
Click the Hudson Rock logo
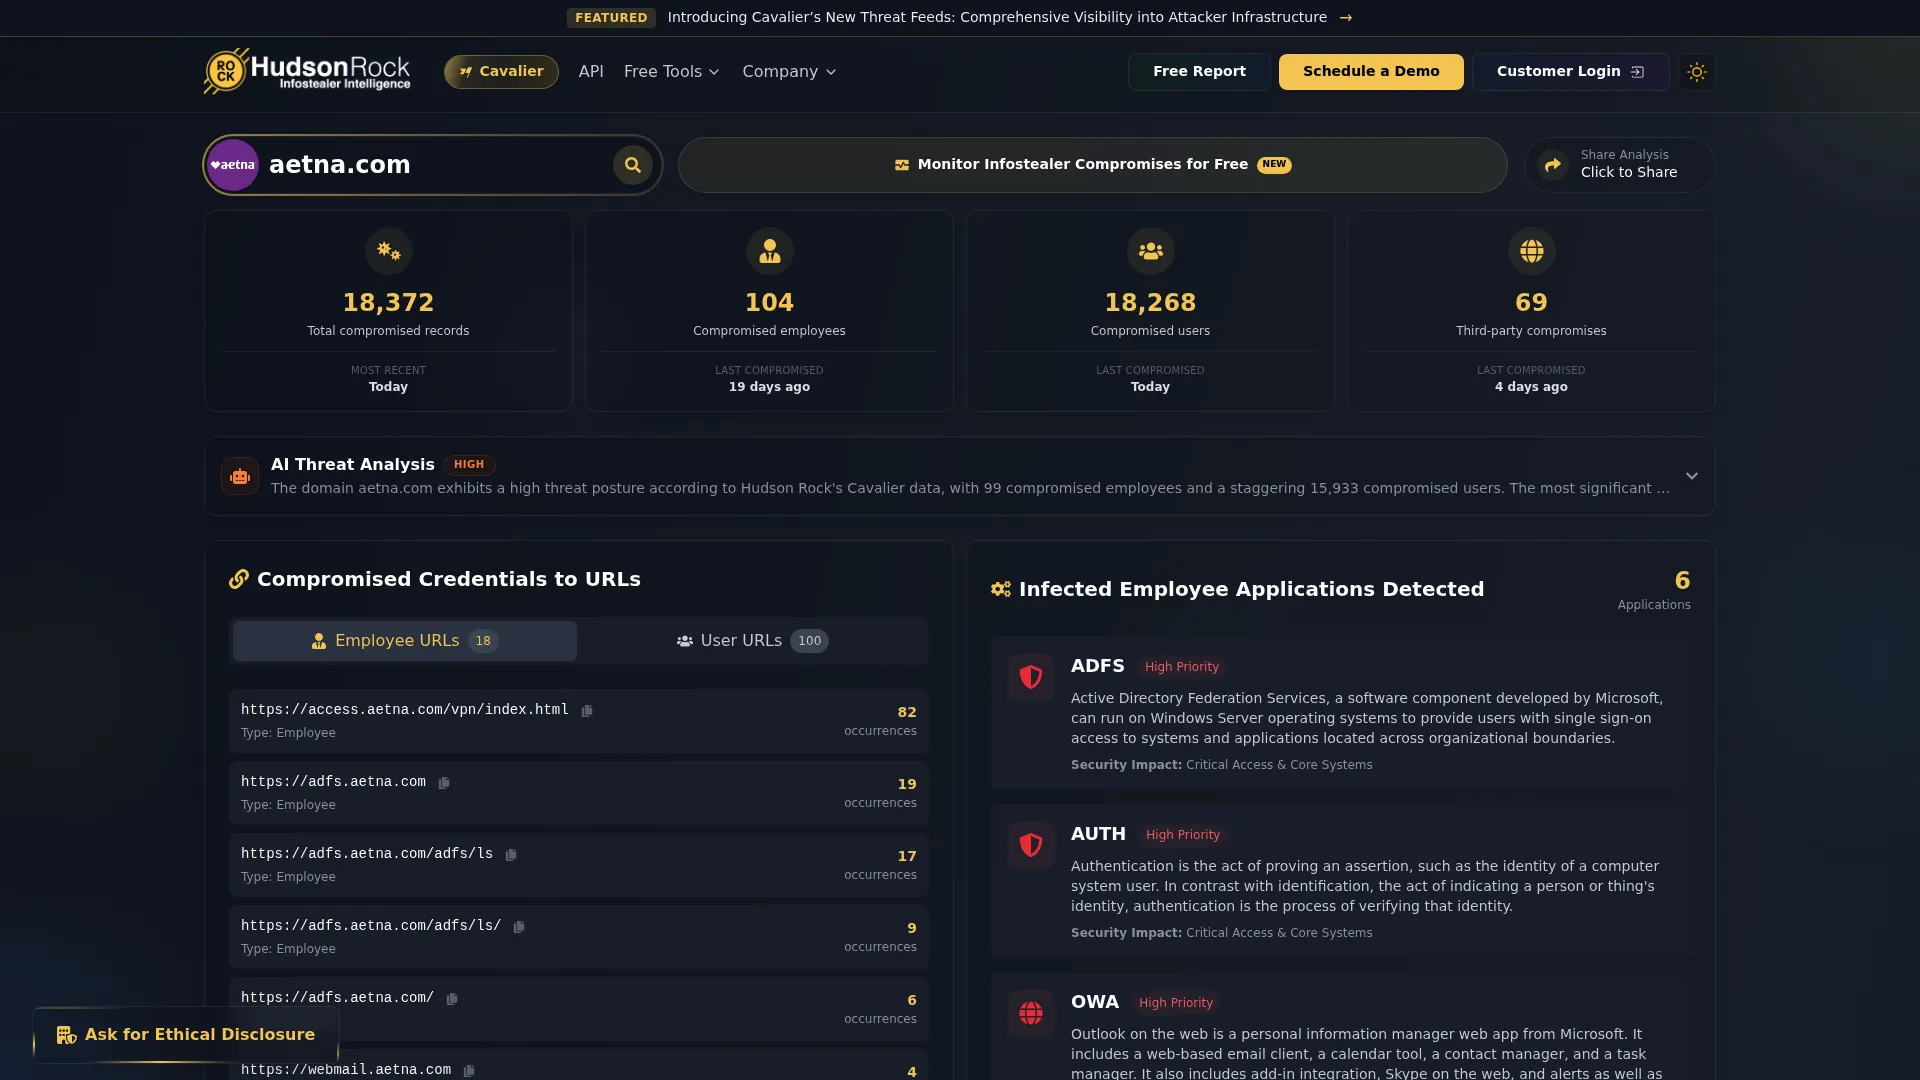(x=307, y=71)
